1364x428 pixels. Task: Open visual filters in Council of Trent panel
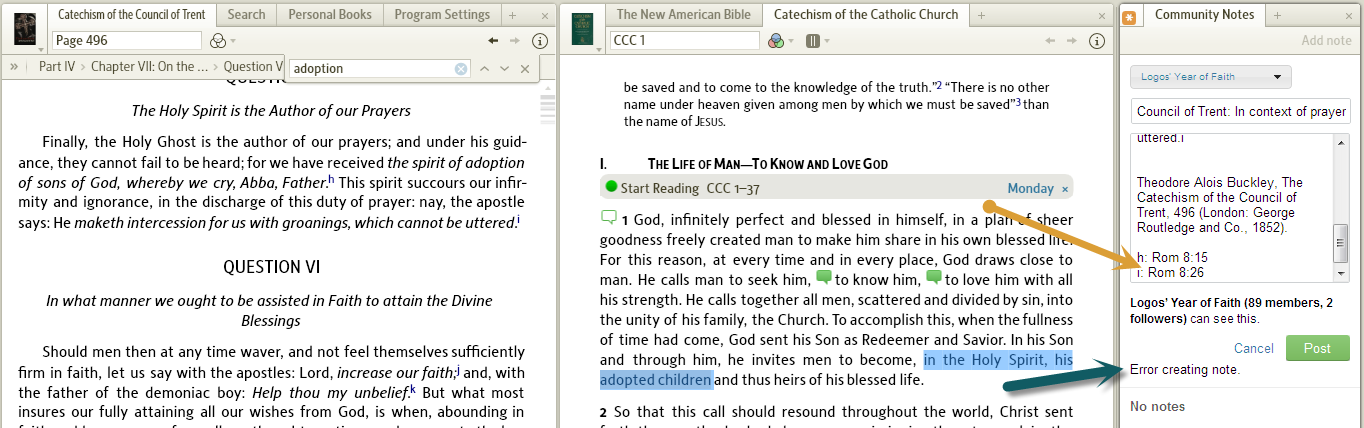click(x=219, y=41)
